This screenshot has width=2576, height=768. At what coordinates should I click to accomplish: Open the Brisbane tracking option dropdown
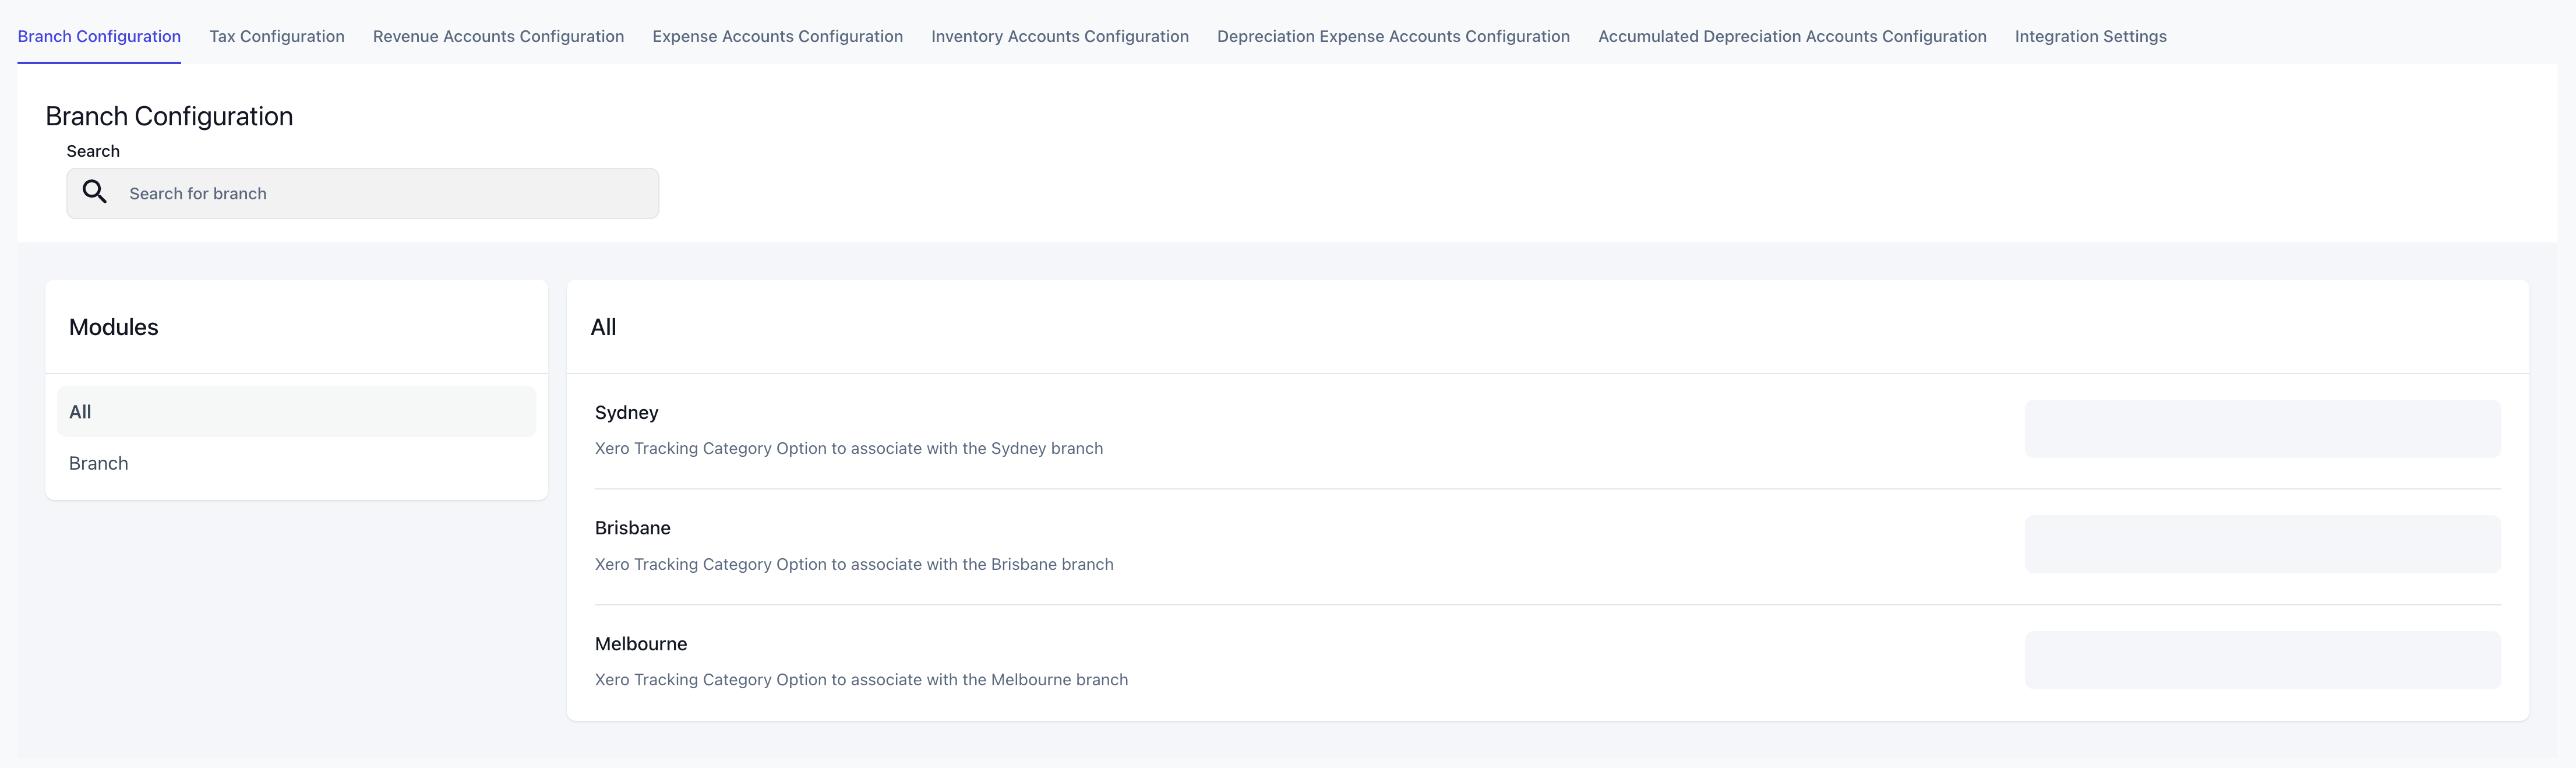tap(2262, 544)
